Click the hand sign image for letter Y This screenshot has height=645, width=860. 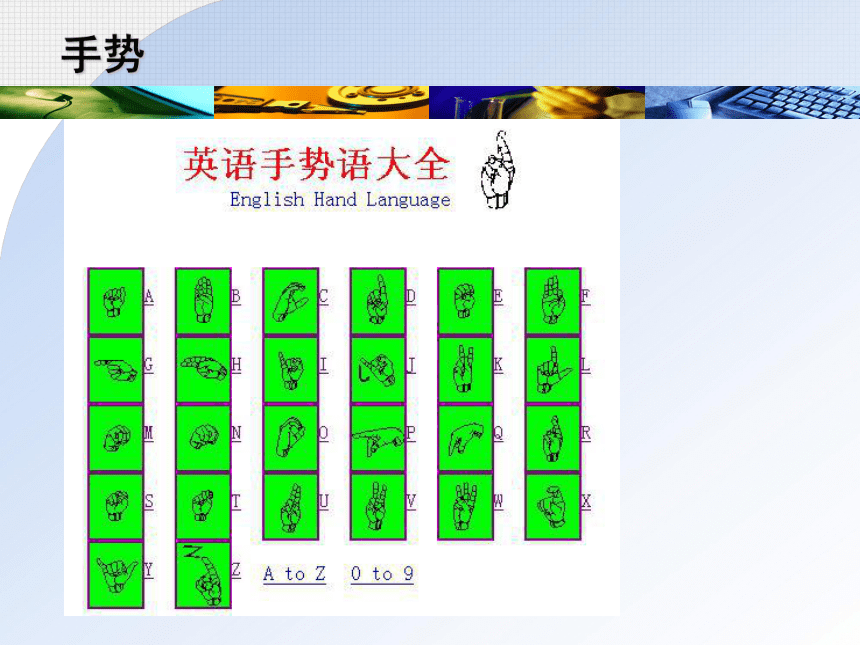(116, 575)
